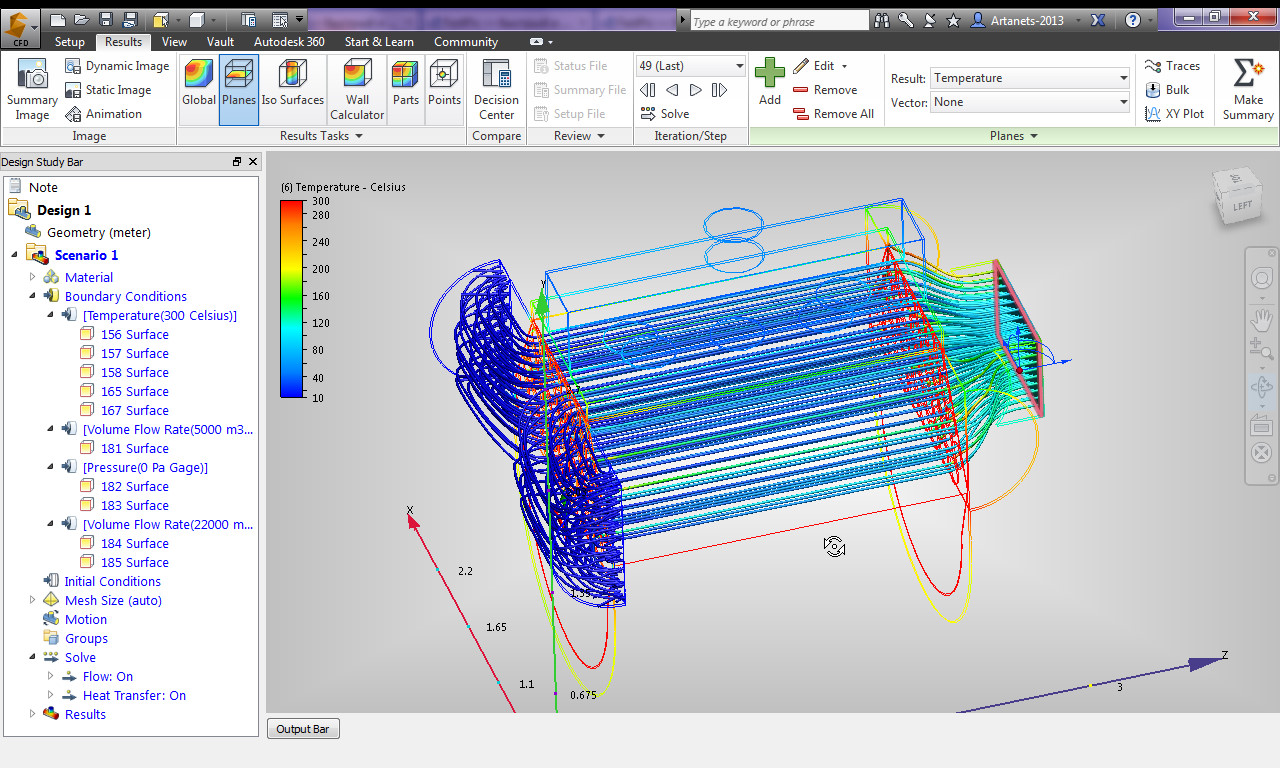Collapse the Boundary Conditions node
The image size is (1280, 768).
coord(32,296)
